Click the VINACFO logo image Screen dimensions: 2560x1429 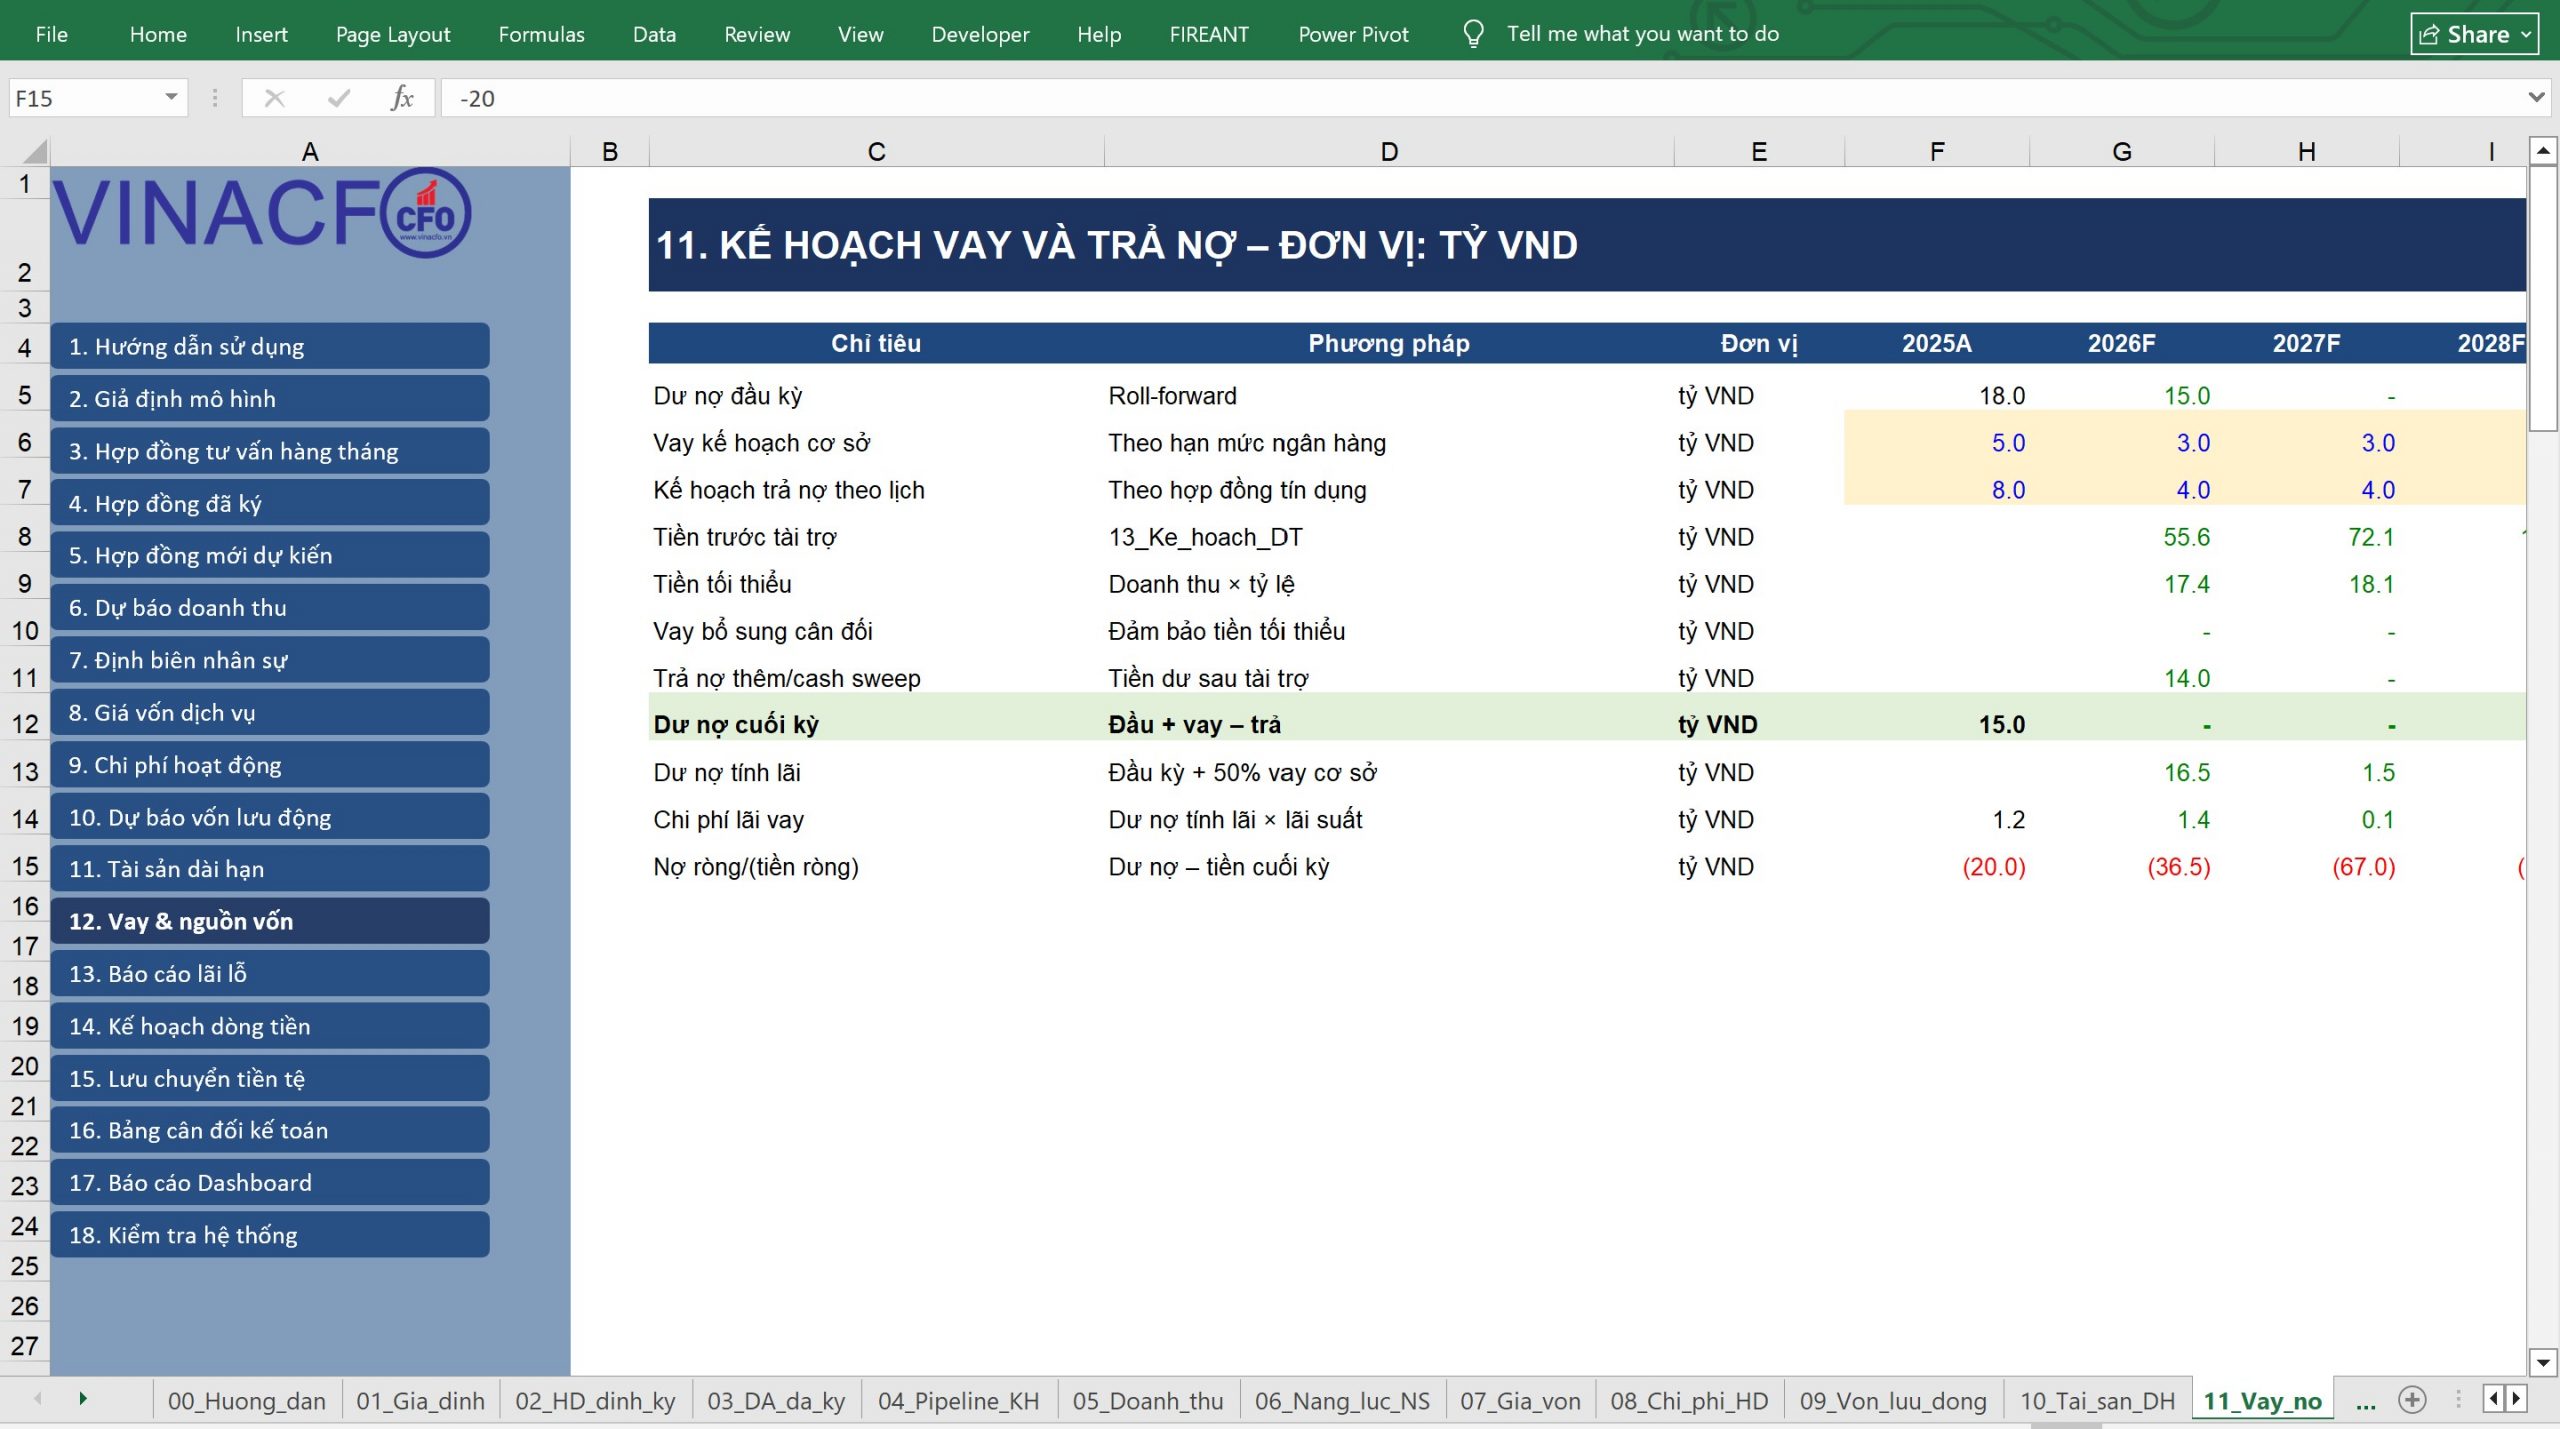262,212
